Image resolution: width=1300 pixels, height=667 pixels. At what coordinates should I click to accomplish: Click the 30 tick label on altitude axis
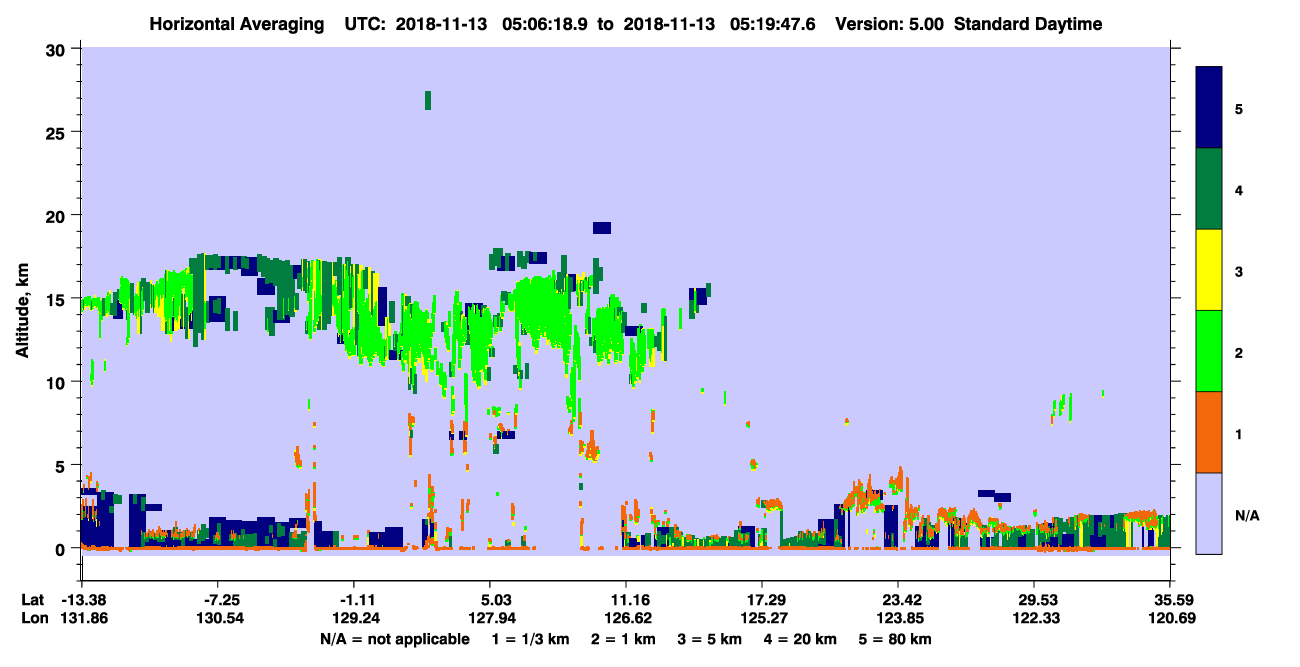(58, 49)
